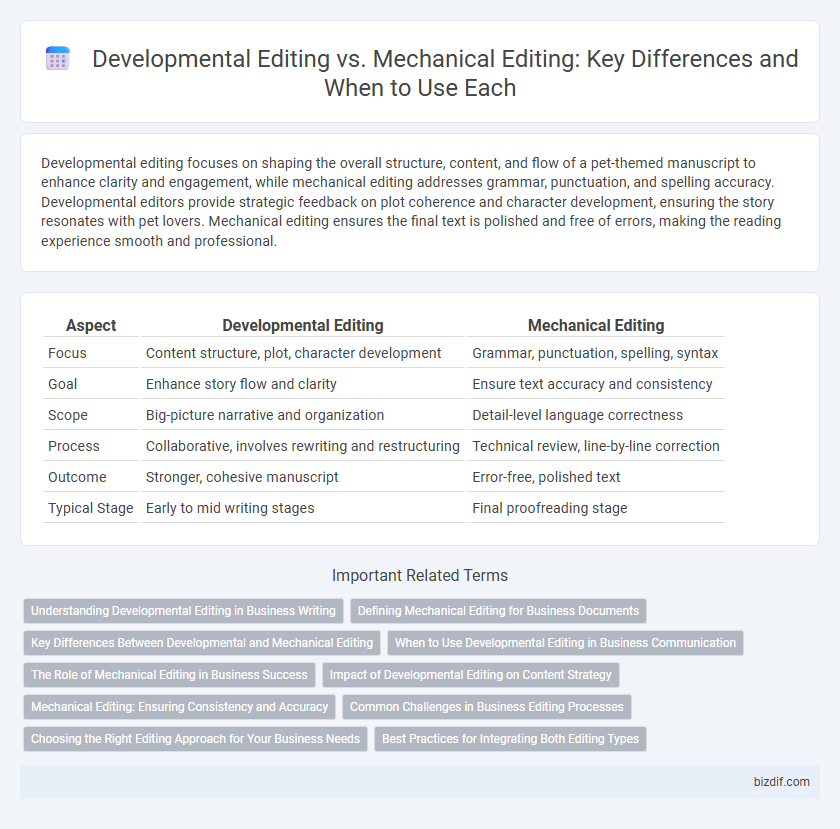Click cell 'Technical review, line-by-line correction'

pyautogui.click(x=596, y=446)
